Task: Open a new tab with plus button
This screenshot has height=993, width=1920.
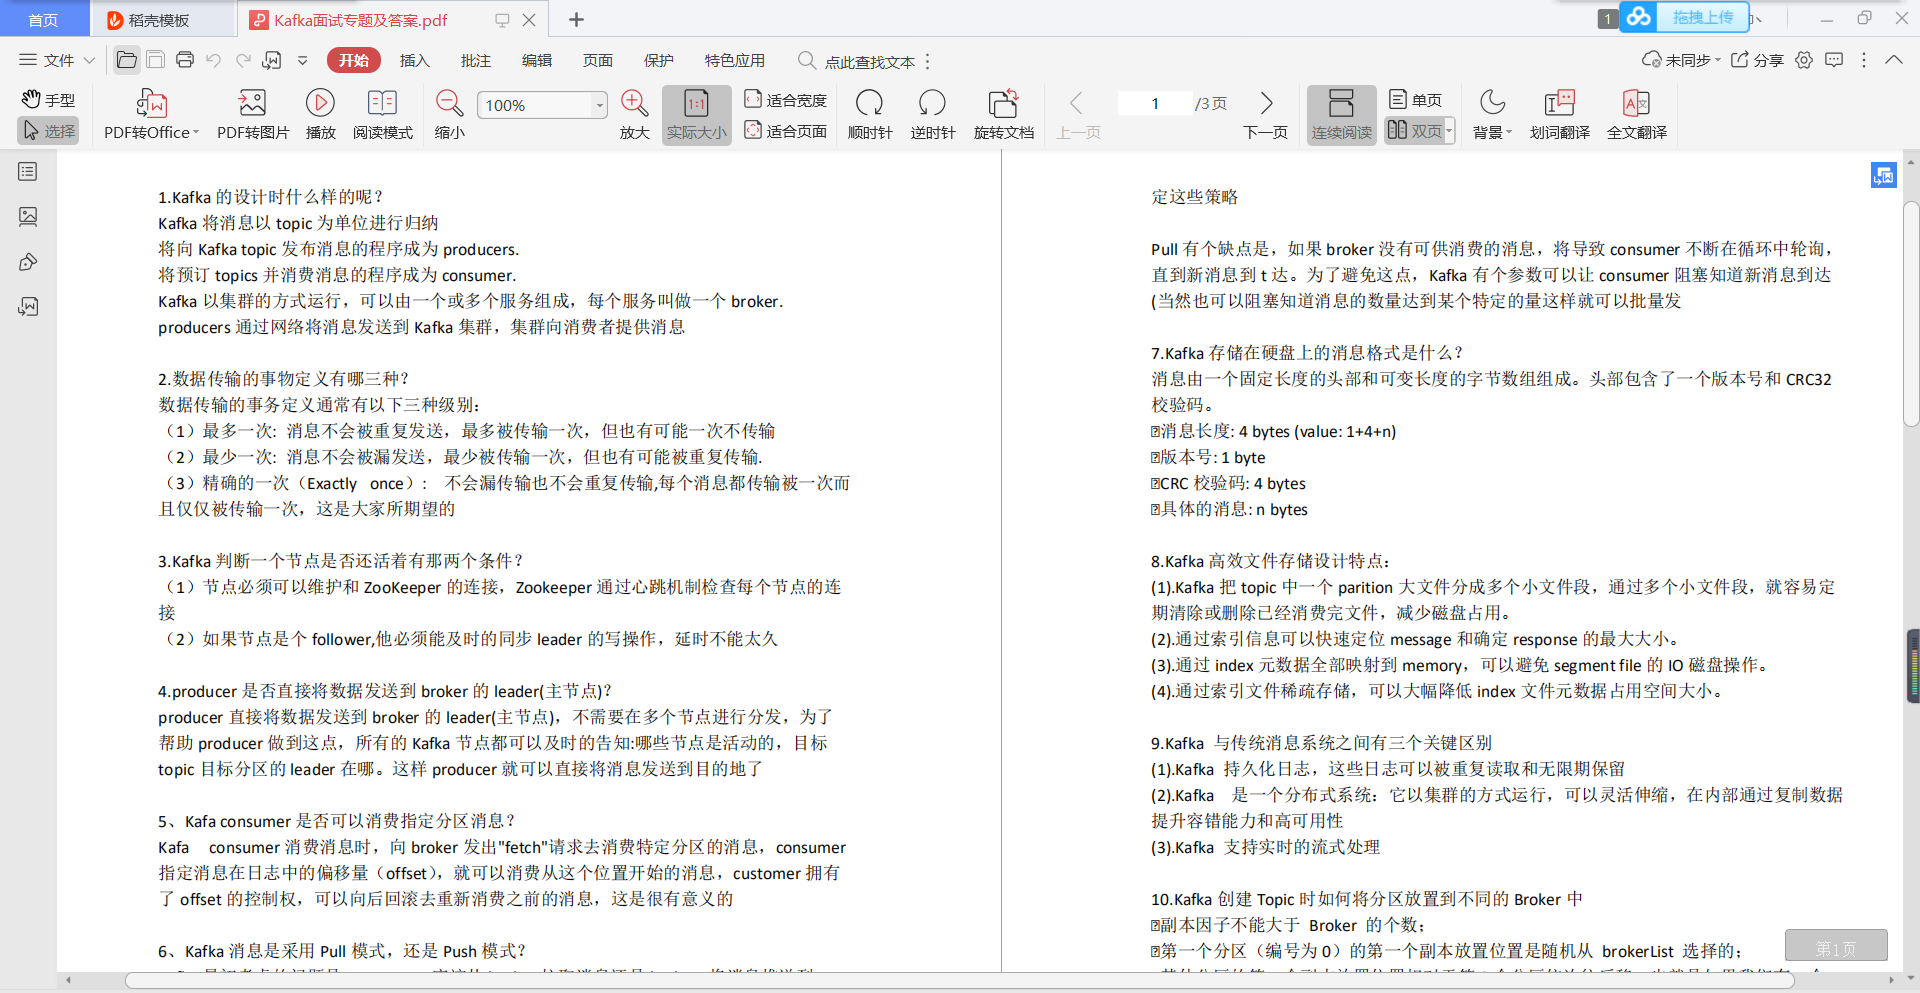Action: 577,19
